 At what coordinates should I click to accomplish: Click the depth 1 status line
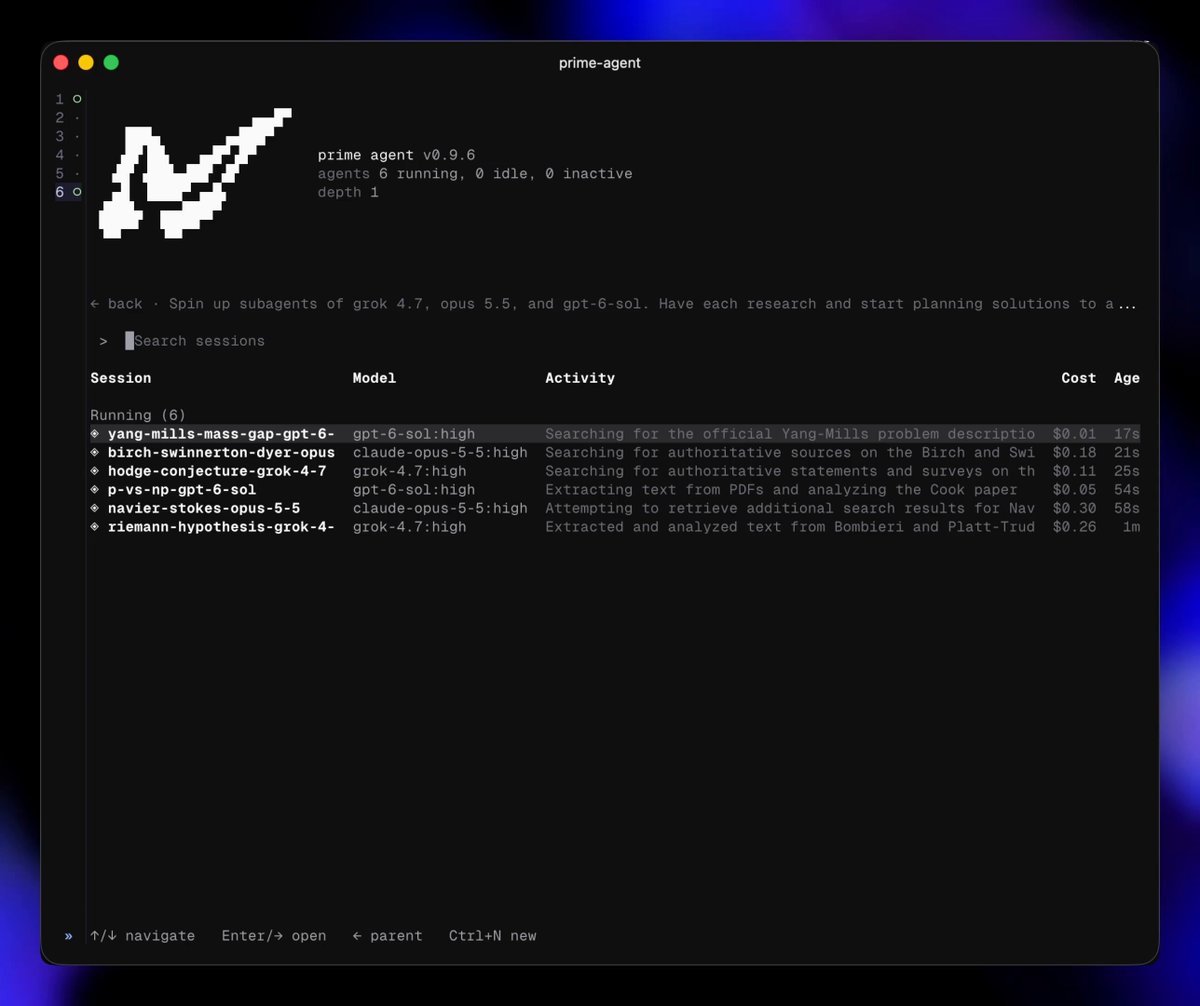[x=348, y=192]
